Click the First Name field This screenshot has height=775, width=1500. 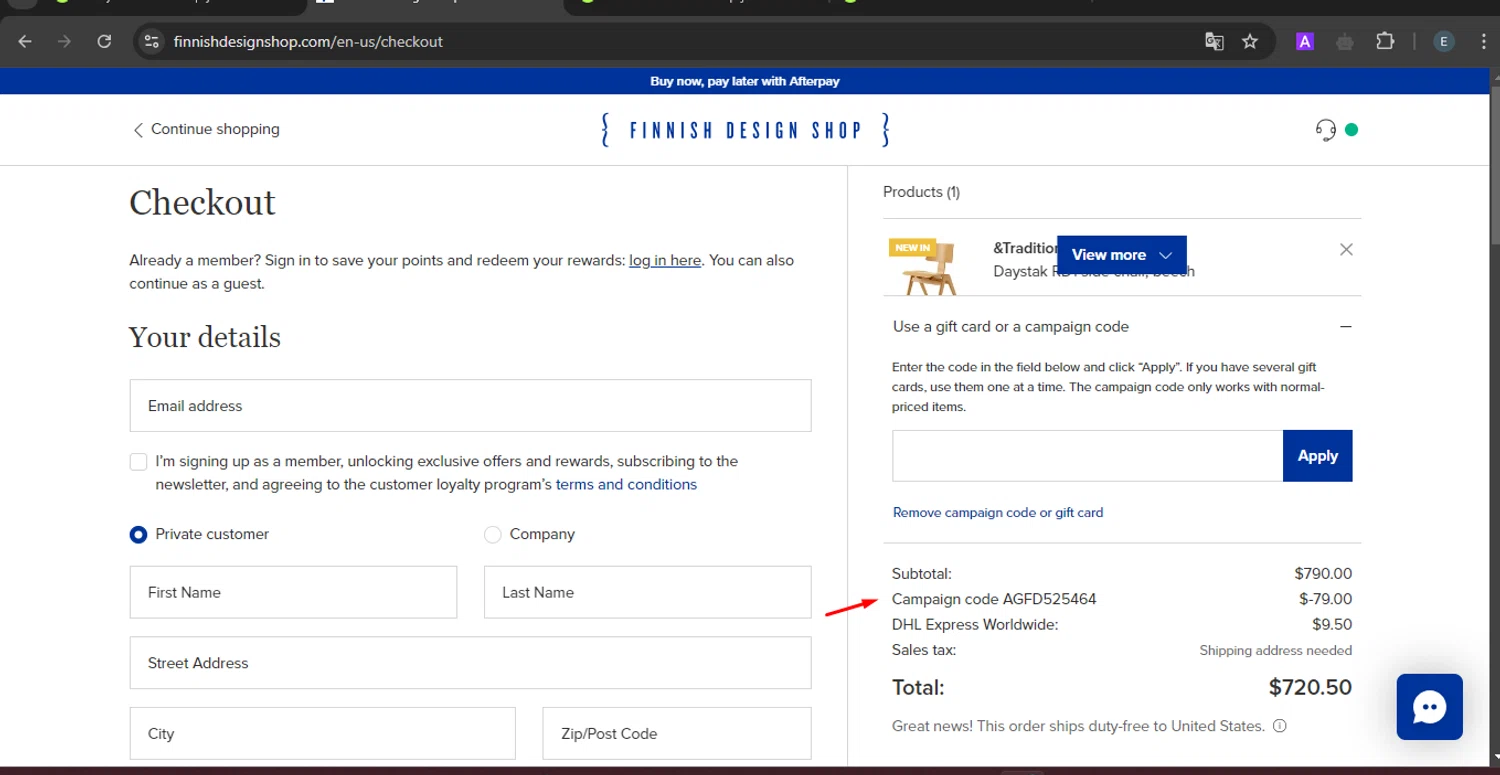click(293, 592)
